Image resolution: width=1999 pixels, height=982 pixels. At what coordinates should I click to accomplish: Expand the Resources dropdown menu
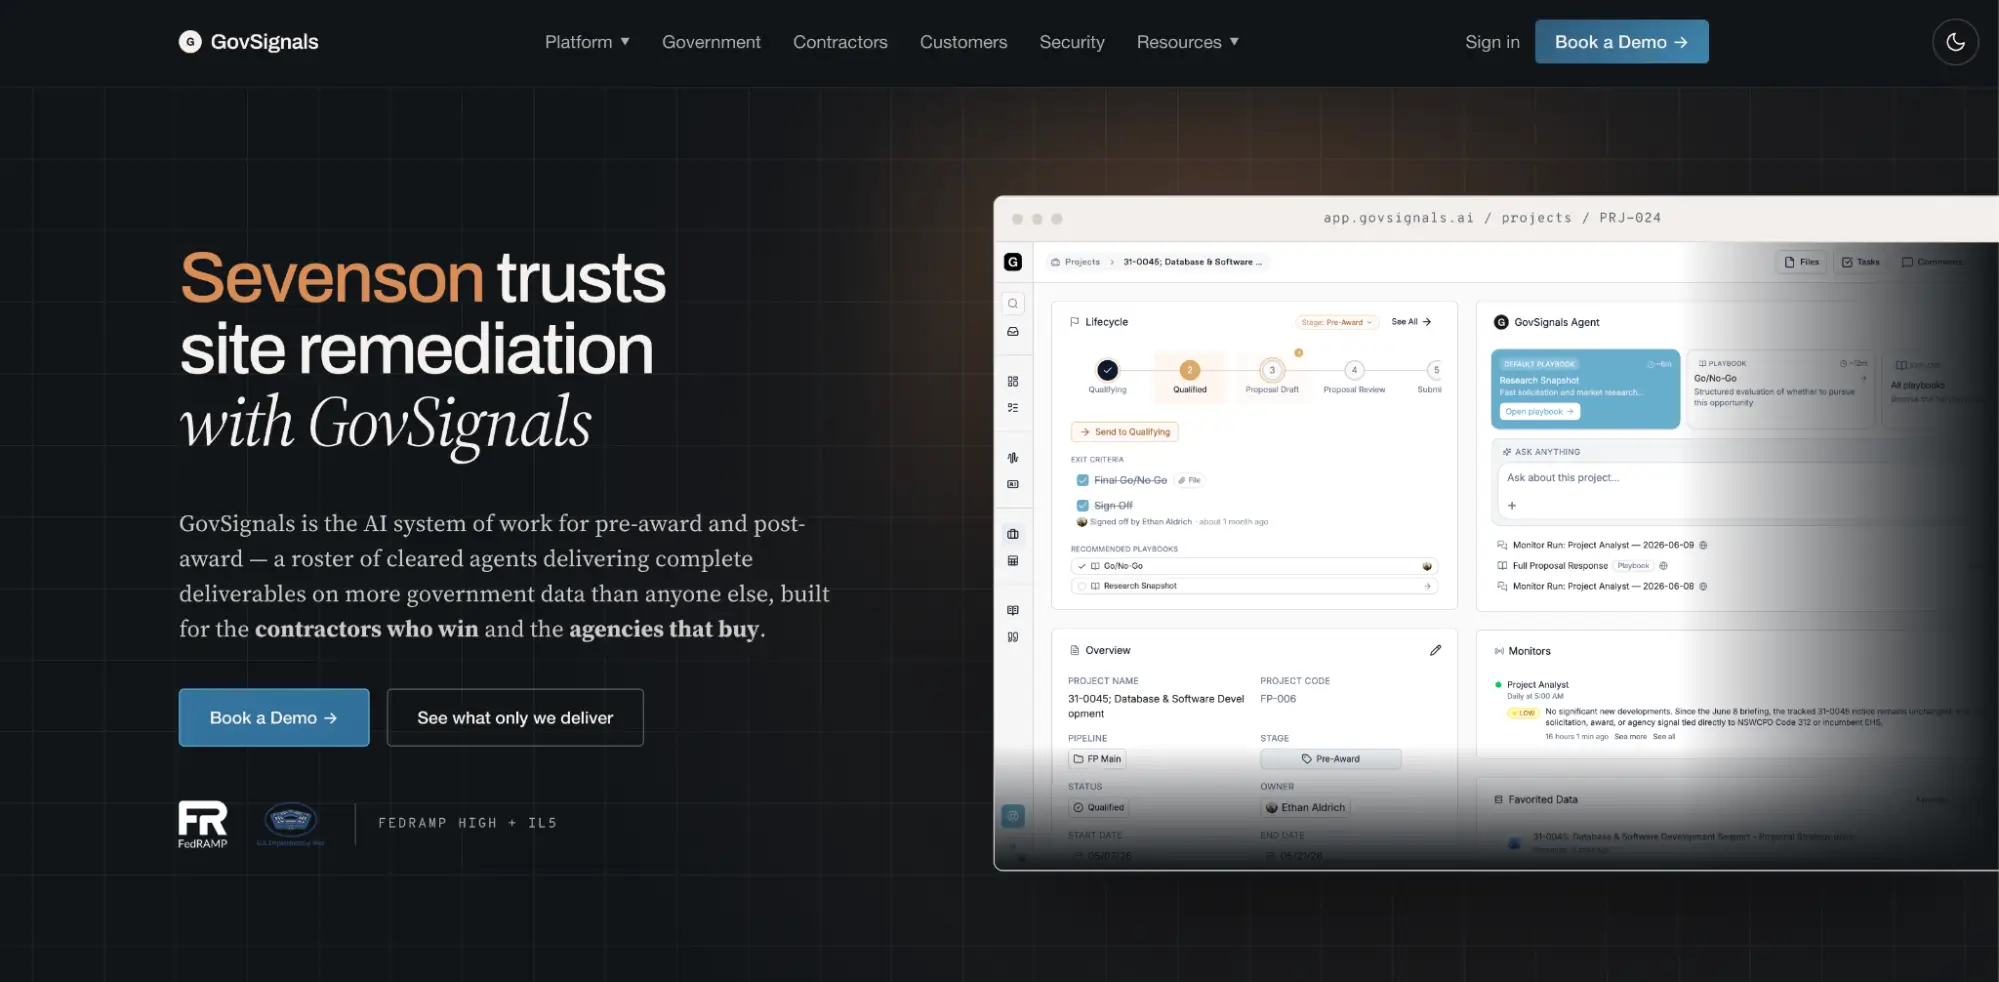coord(1188,42)
